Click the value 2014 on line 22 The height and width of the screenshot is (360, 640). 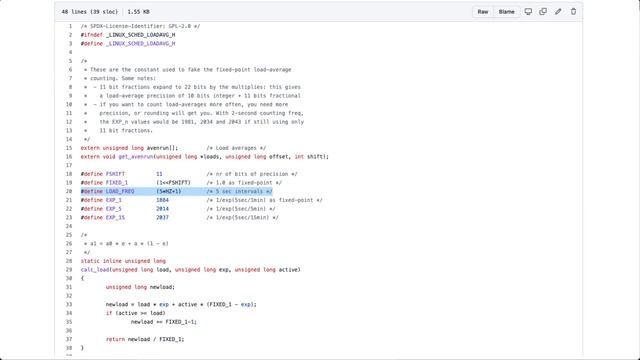162,209
